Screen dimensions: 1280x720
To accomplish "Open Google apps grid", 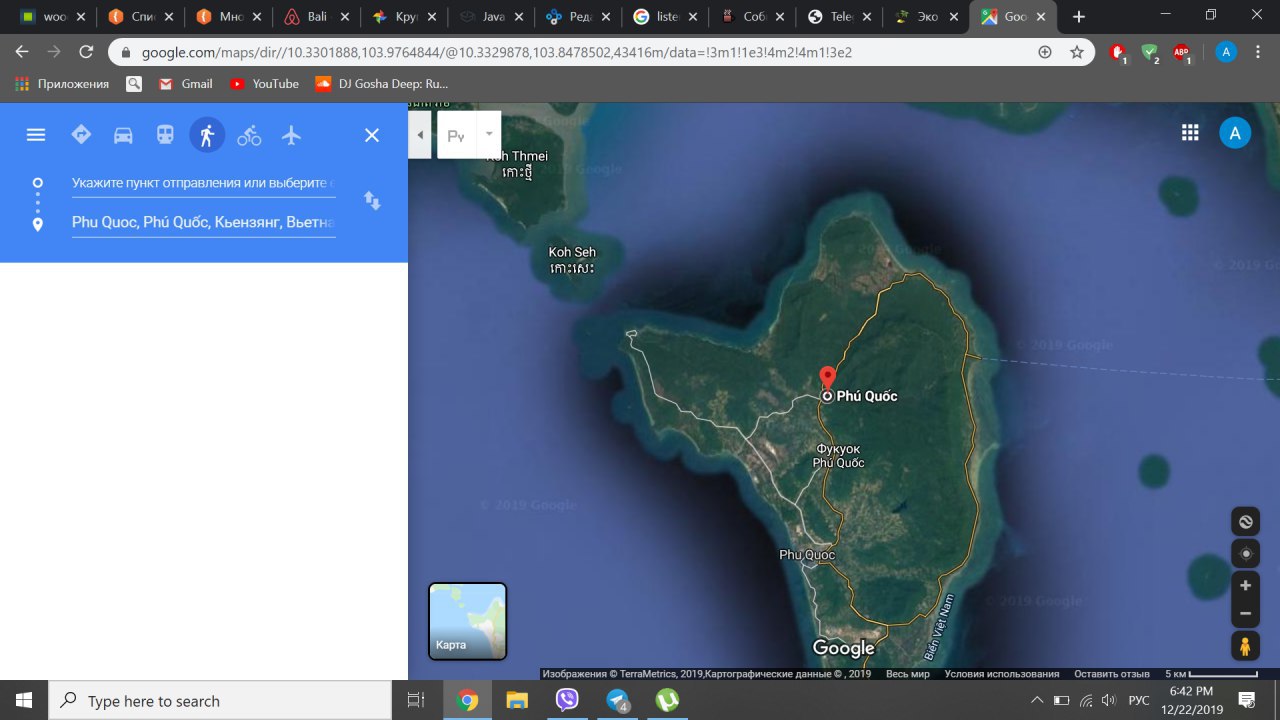I will 1190,133.
